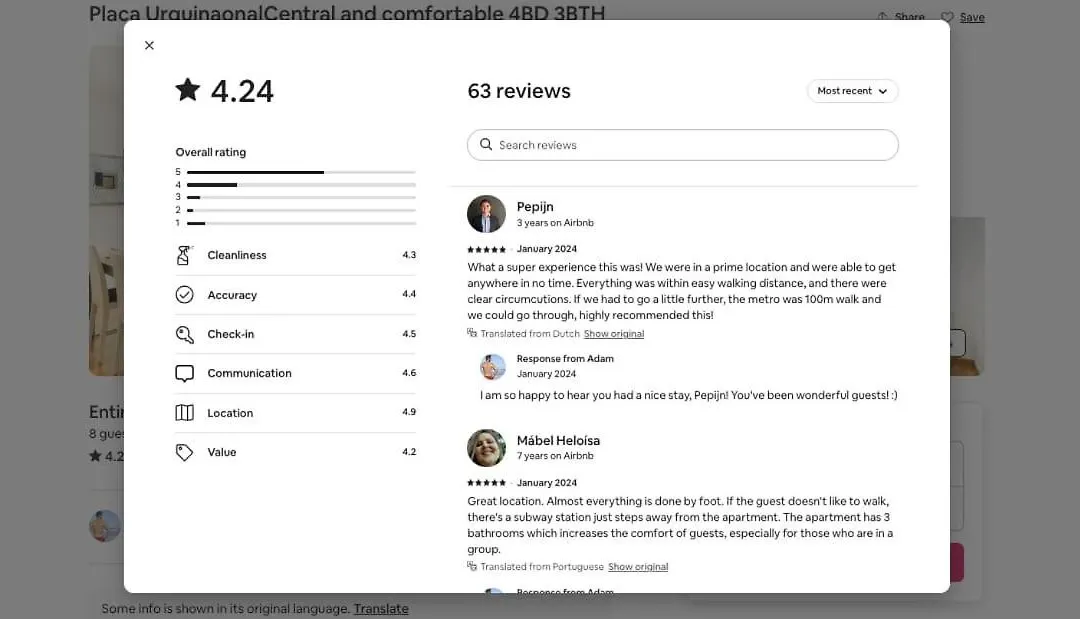Focus the Search reviews field
This screenshot has width=1080, height=619.
click(x=683, y=145)
